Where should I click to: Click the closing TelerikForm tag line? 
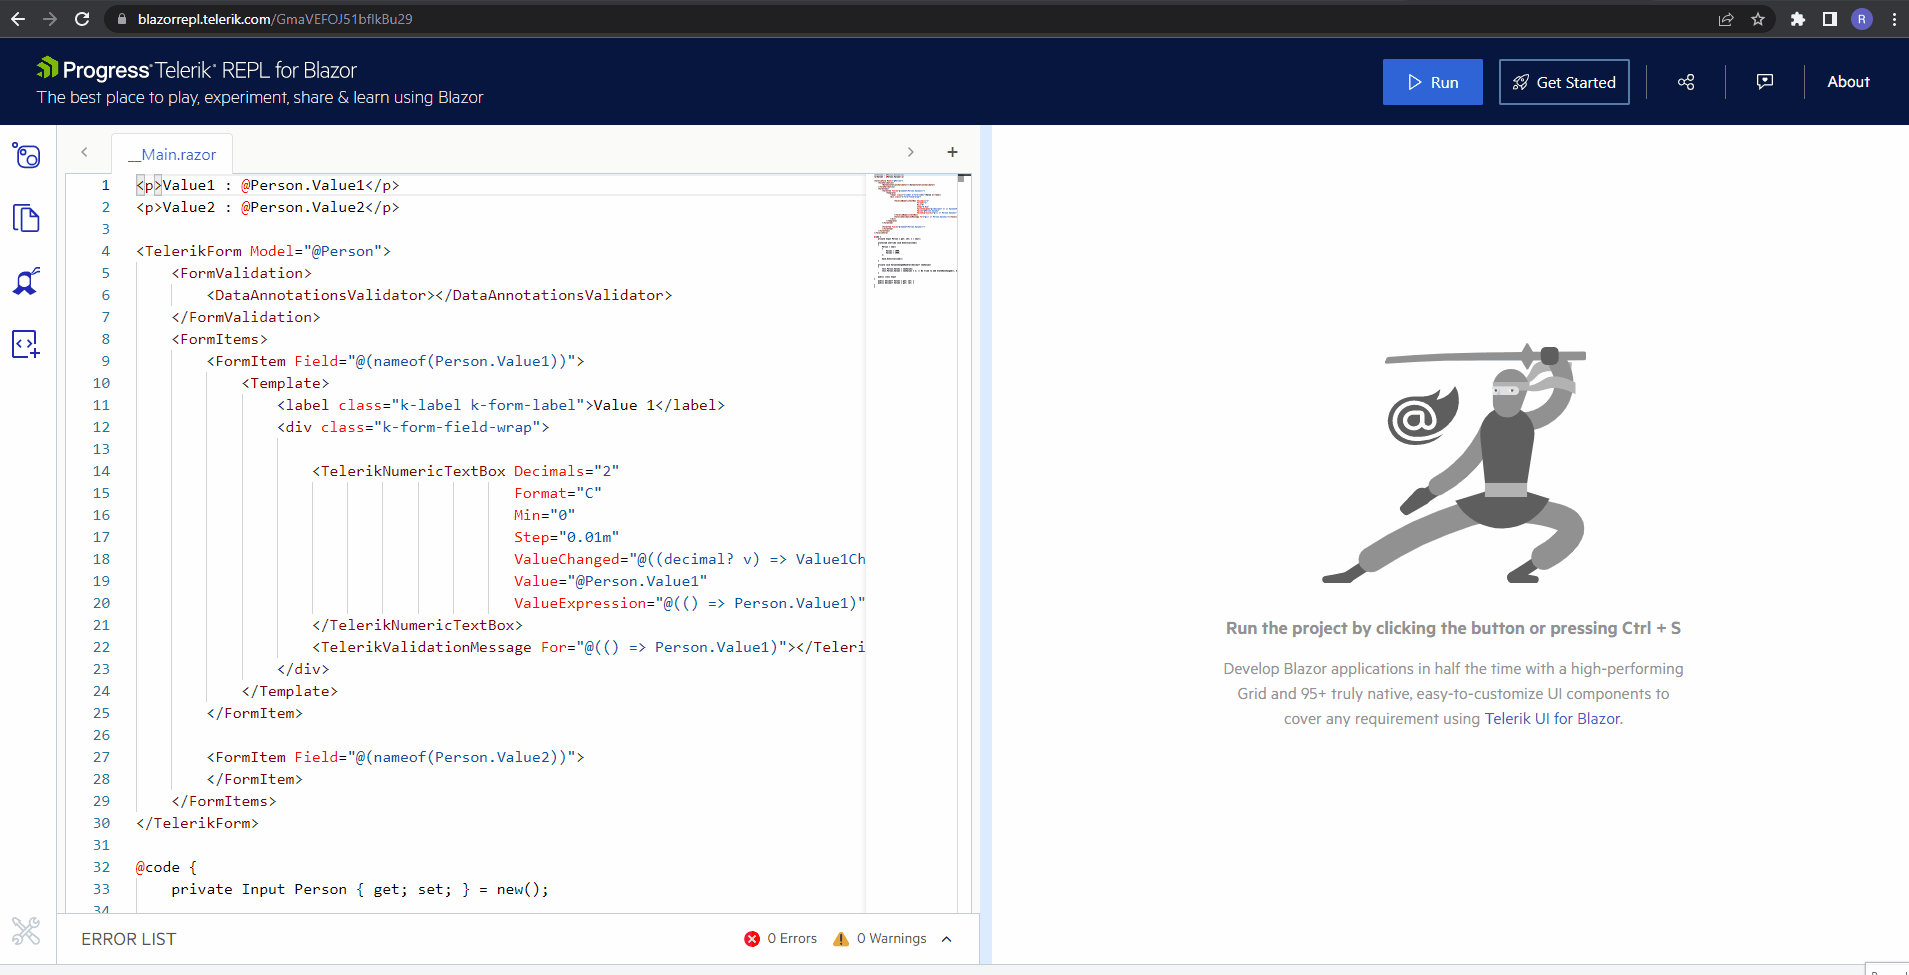(x=197, y=823)
